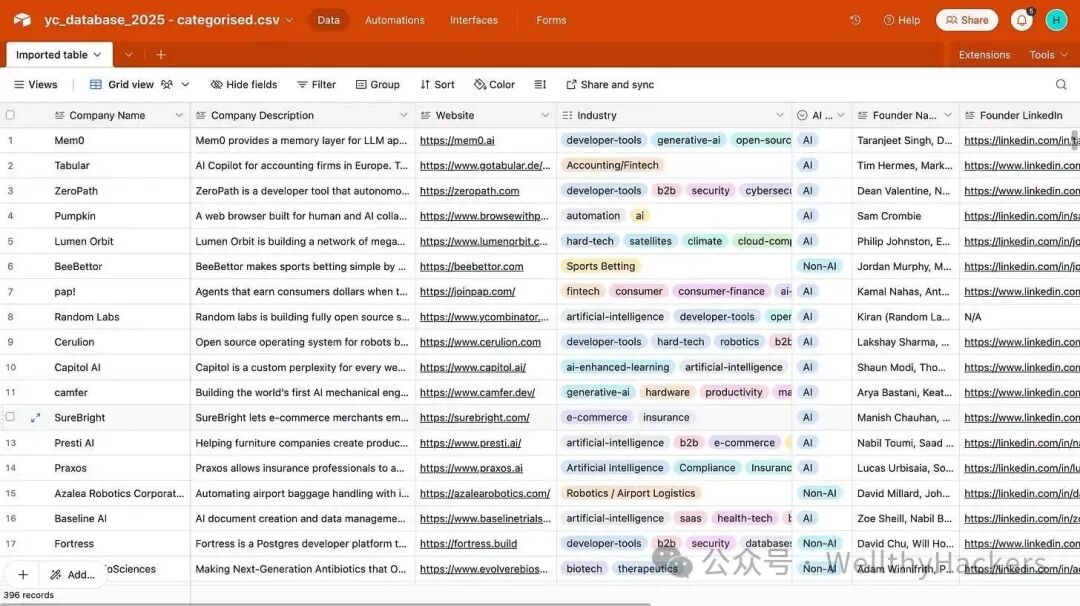Add a new table with plus icon
The height and width of the screenshot is (606, 1080).
click(160, 54)
